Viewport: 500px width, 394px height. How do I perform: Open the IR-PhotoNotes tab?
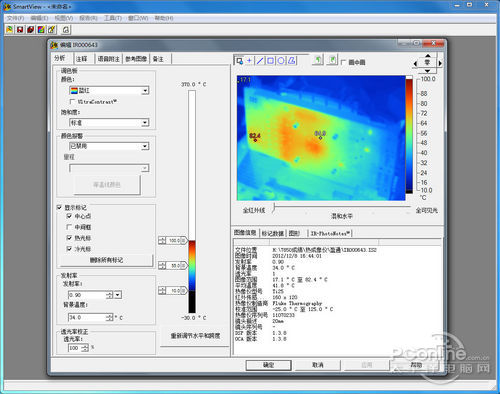[330, 233]
